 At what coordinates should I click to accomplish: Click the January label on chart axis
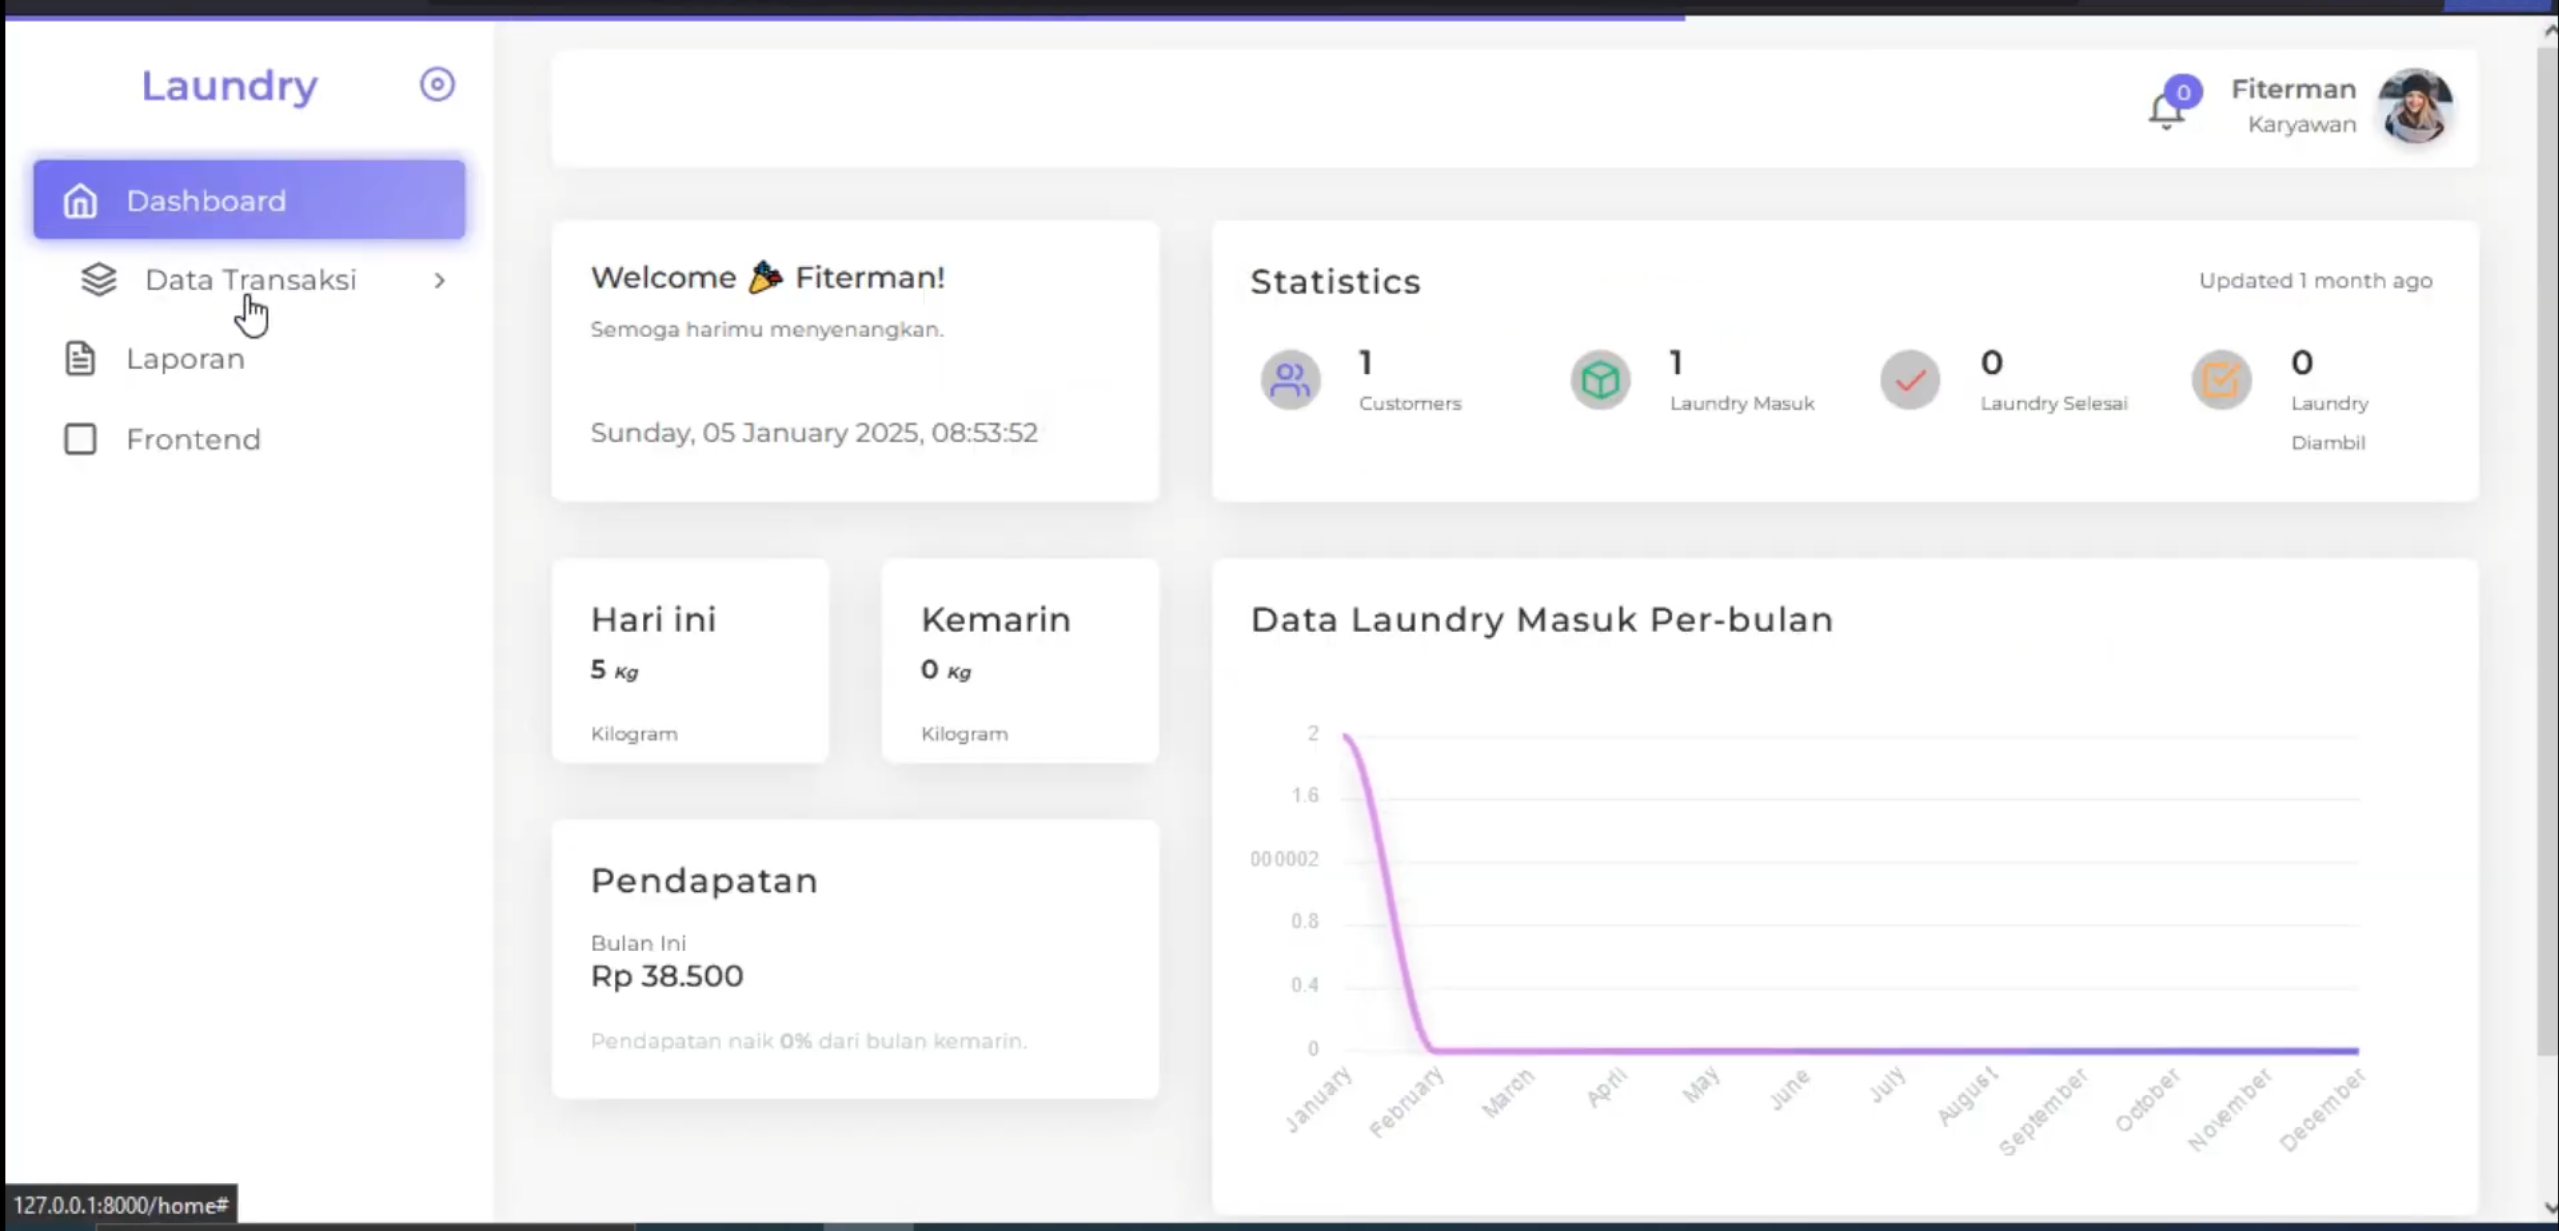[x=1318, y=1099]
